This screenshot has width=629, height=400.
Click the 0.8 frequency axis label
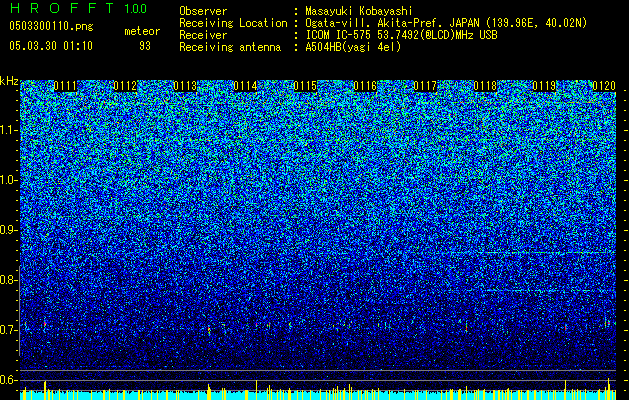pyautogui.click(x=9, y=280)
